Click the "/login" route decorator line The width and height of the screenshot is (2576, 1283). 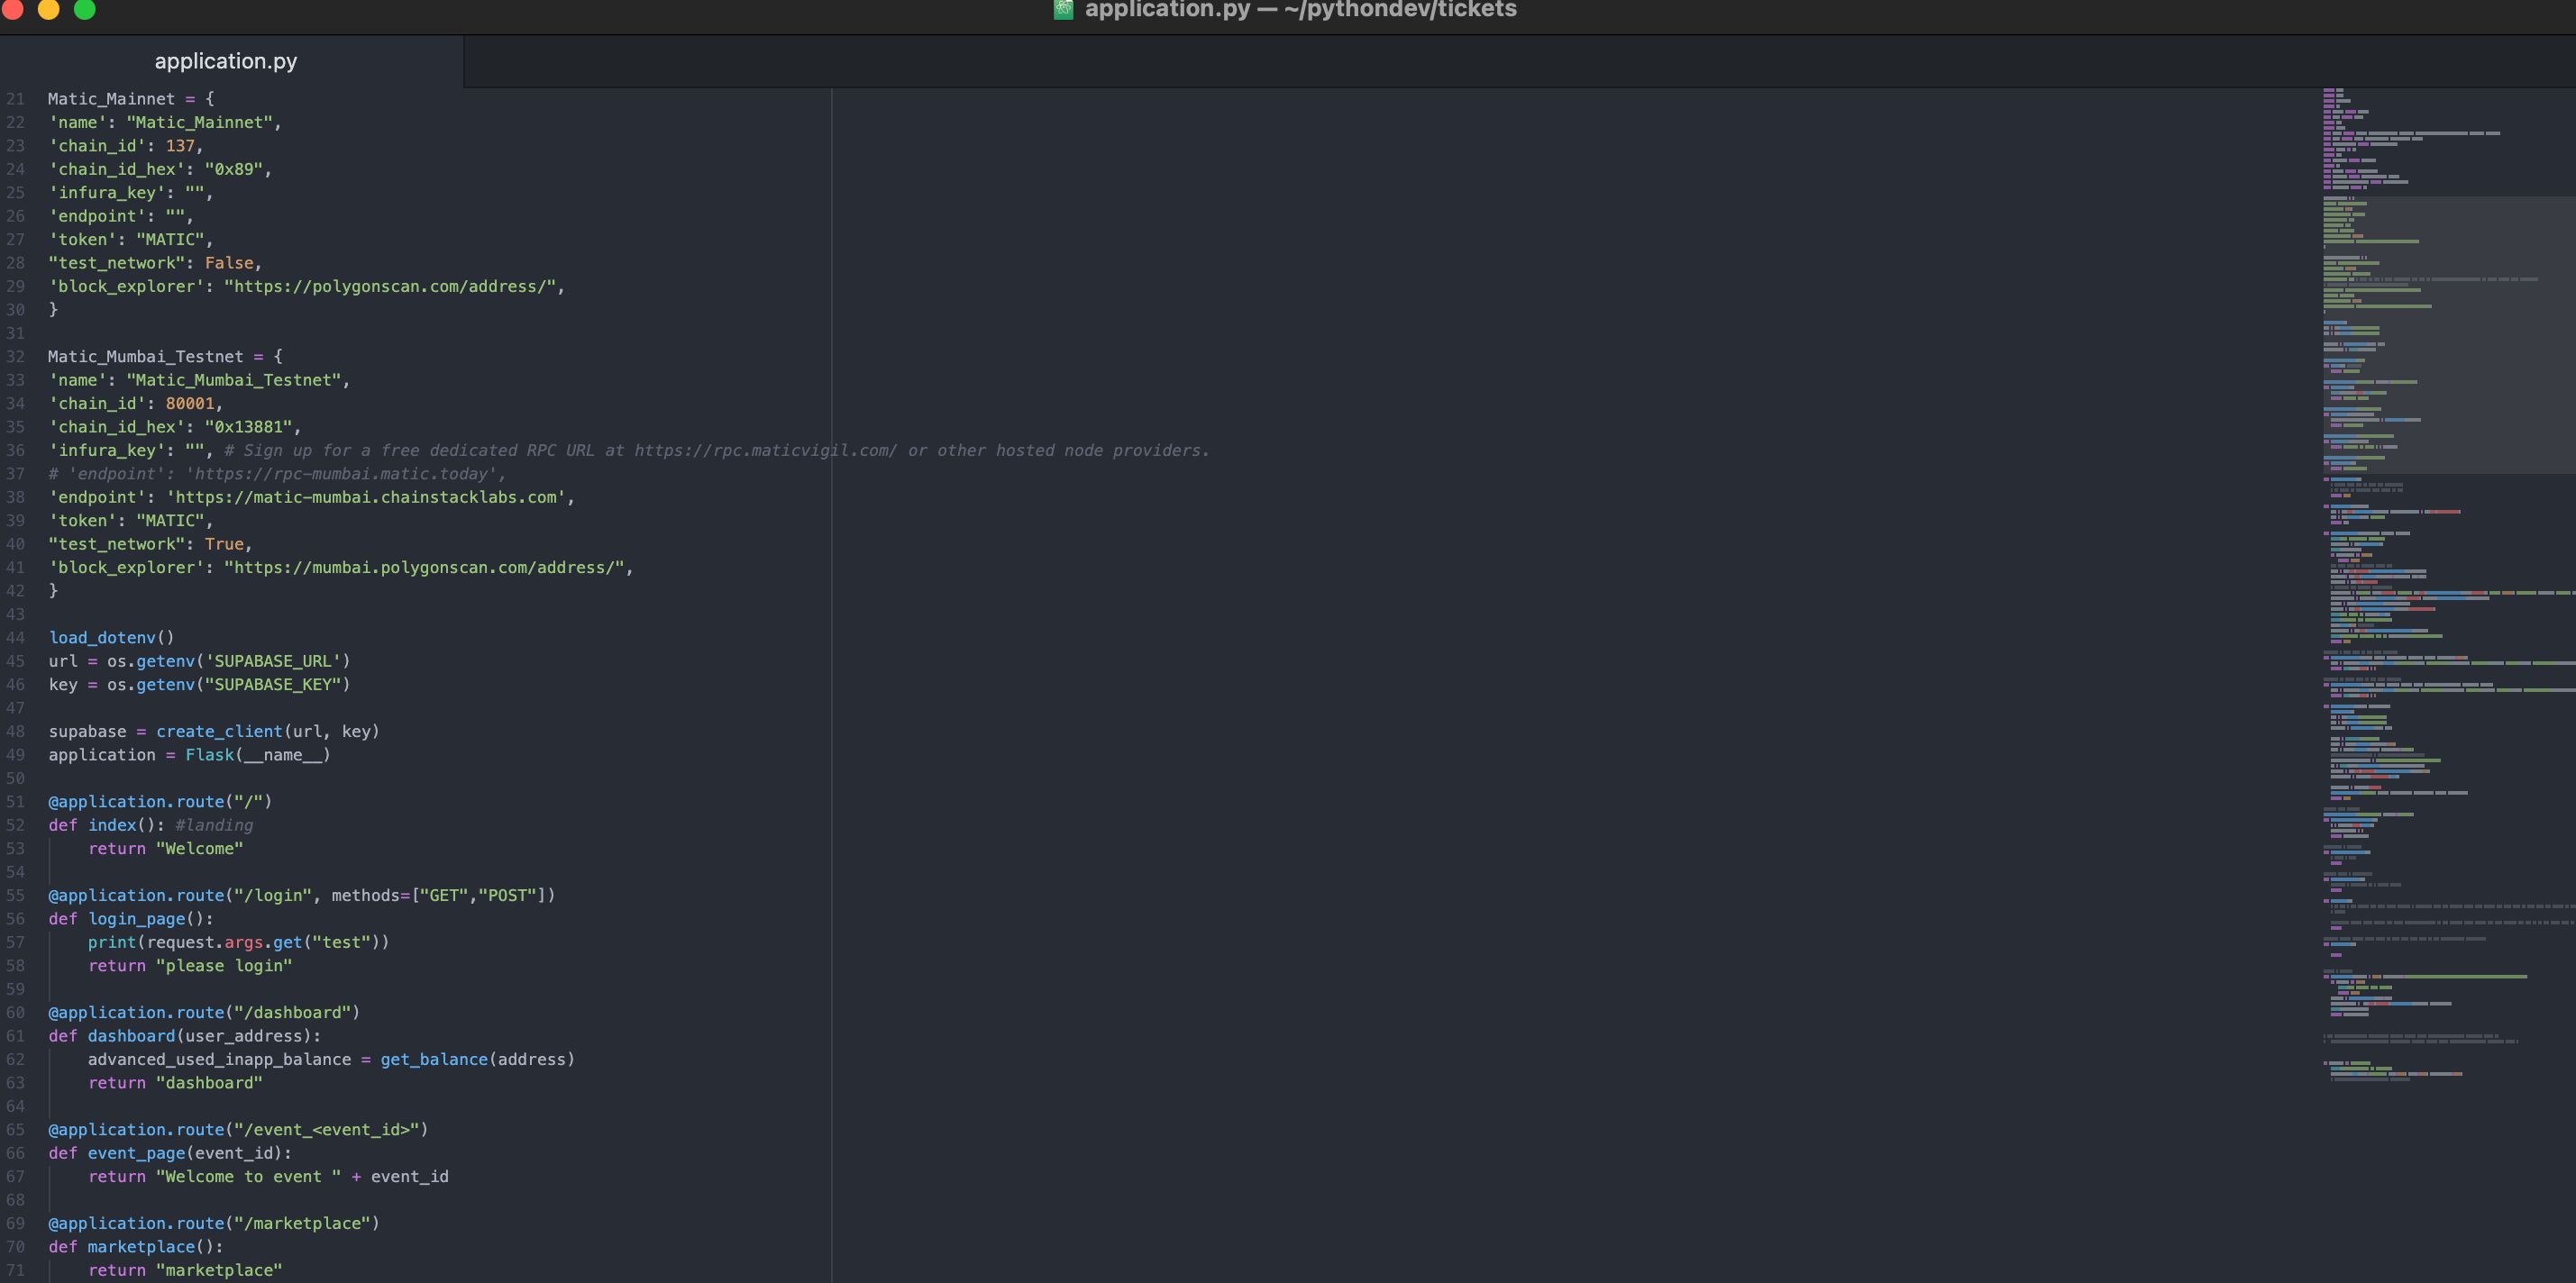click(302, 896)
